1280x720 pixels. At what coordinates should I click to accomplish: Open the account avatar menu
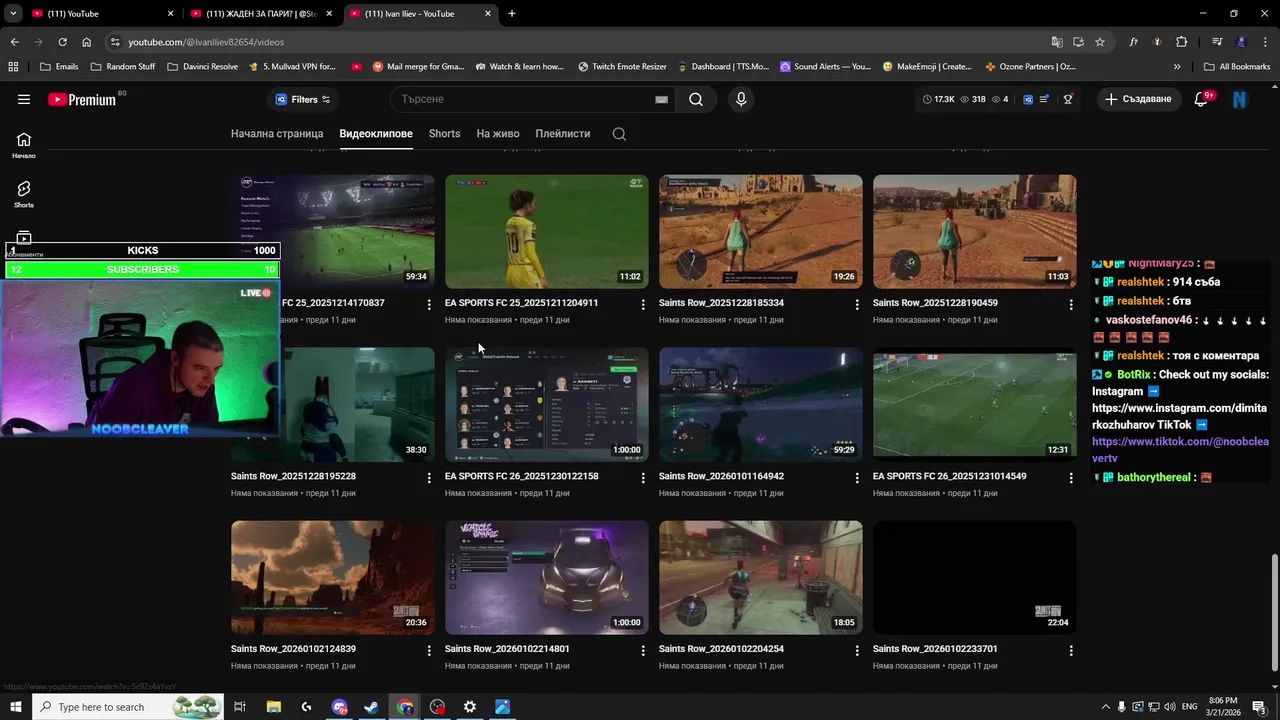pos(1240,99)
